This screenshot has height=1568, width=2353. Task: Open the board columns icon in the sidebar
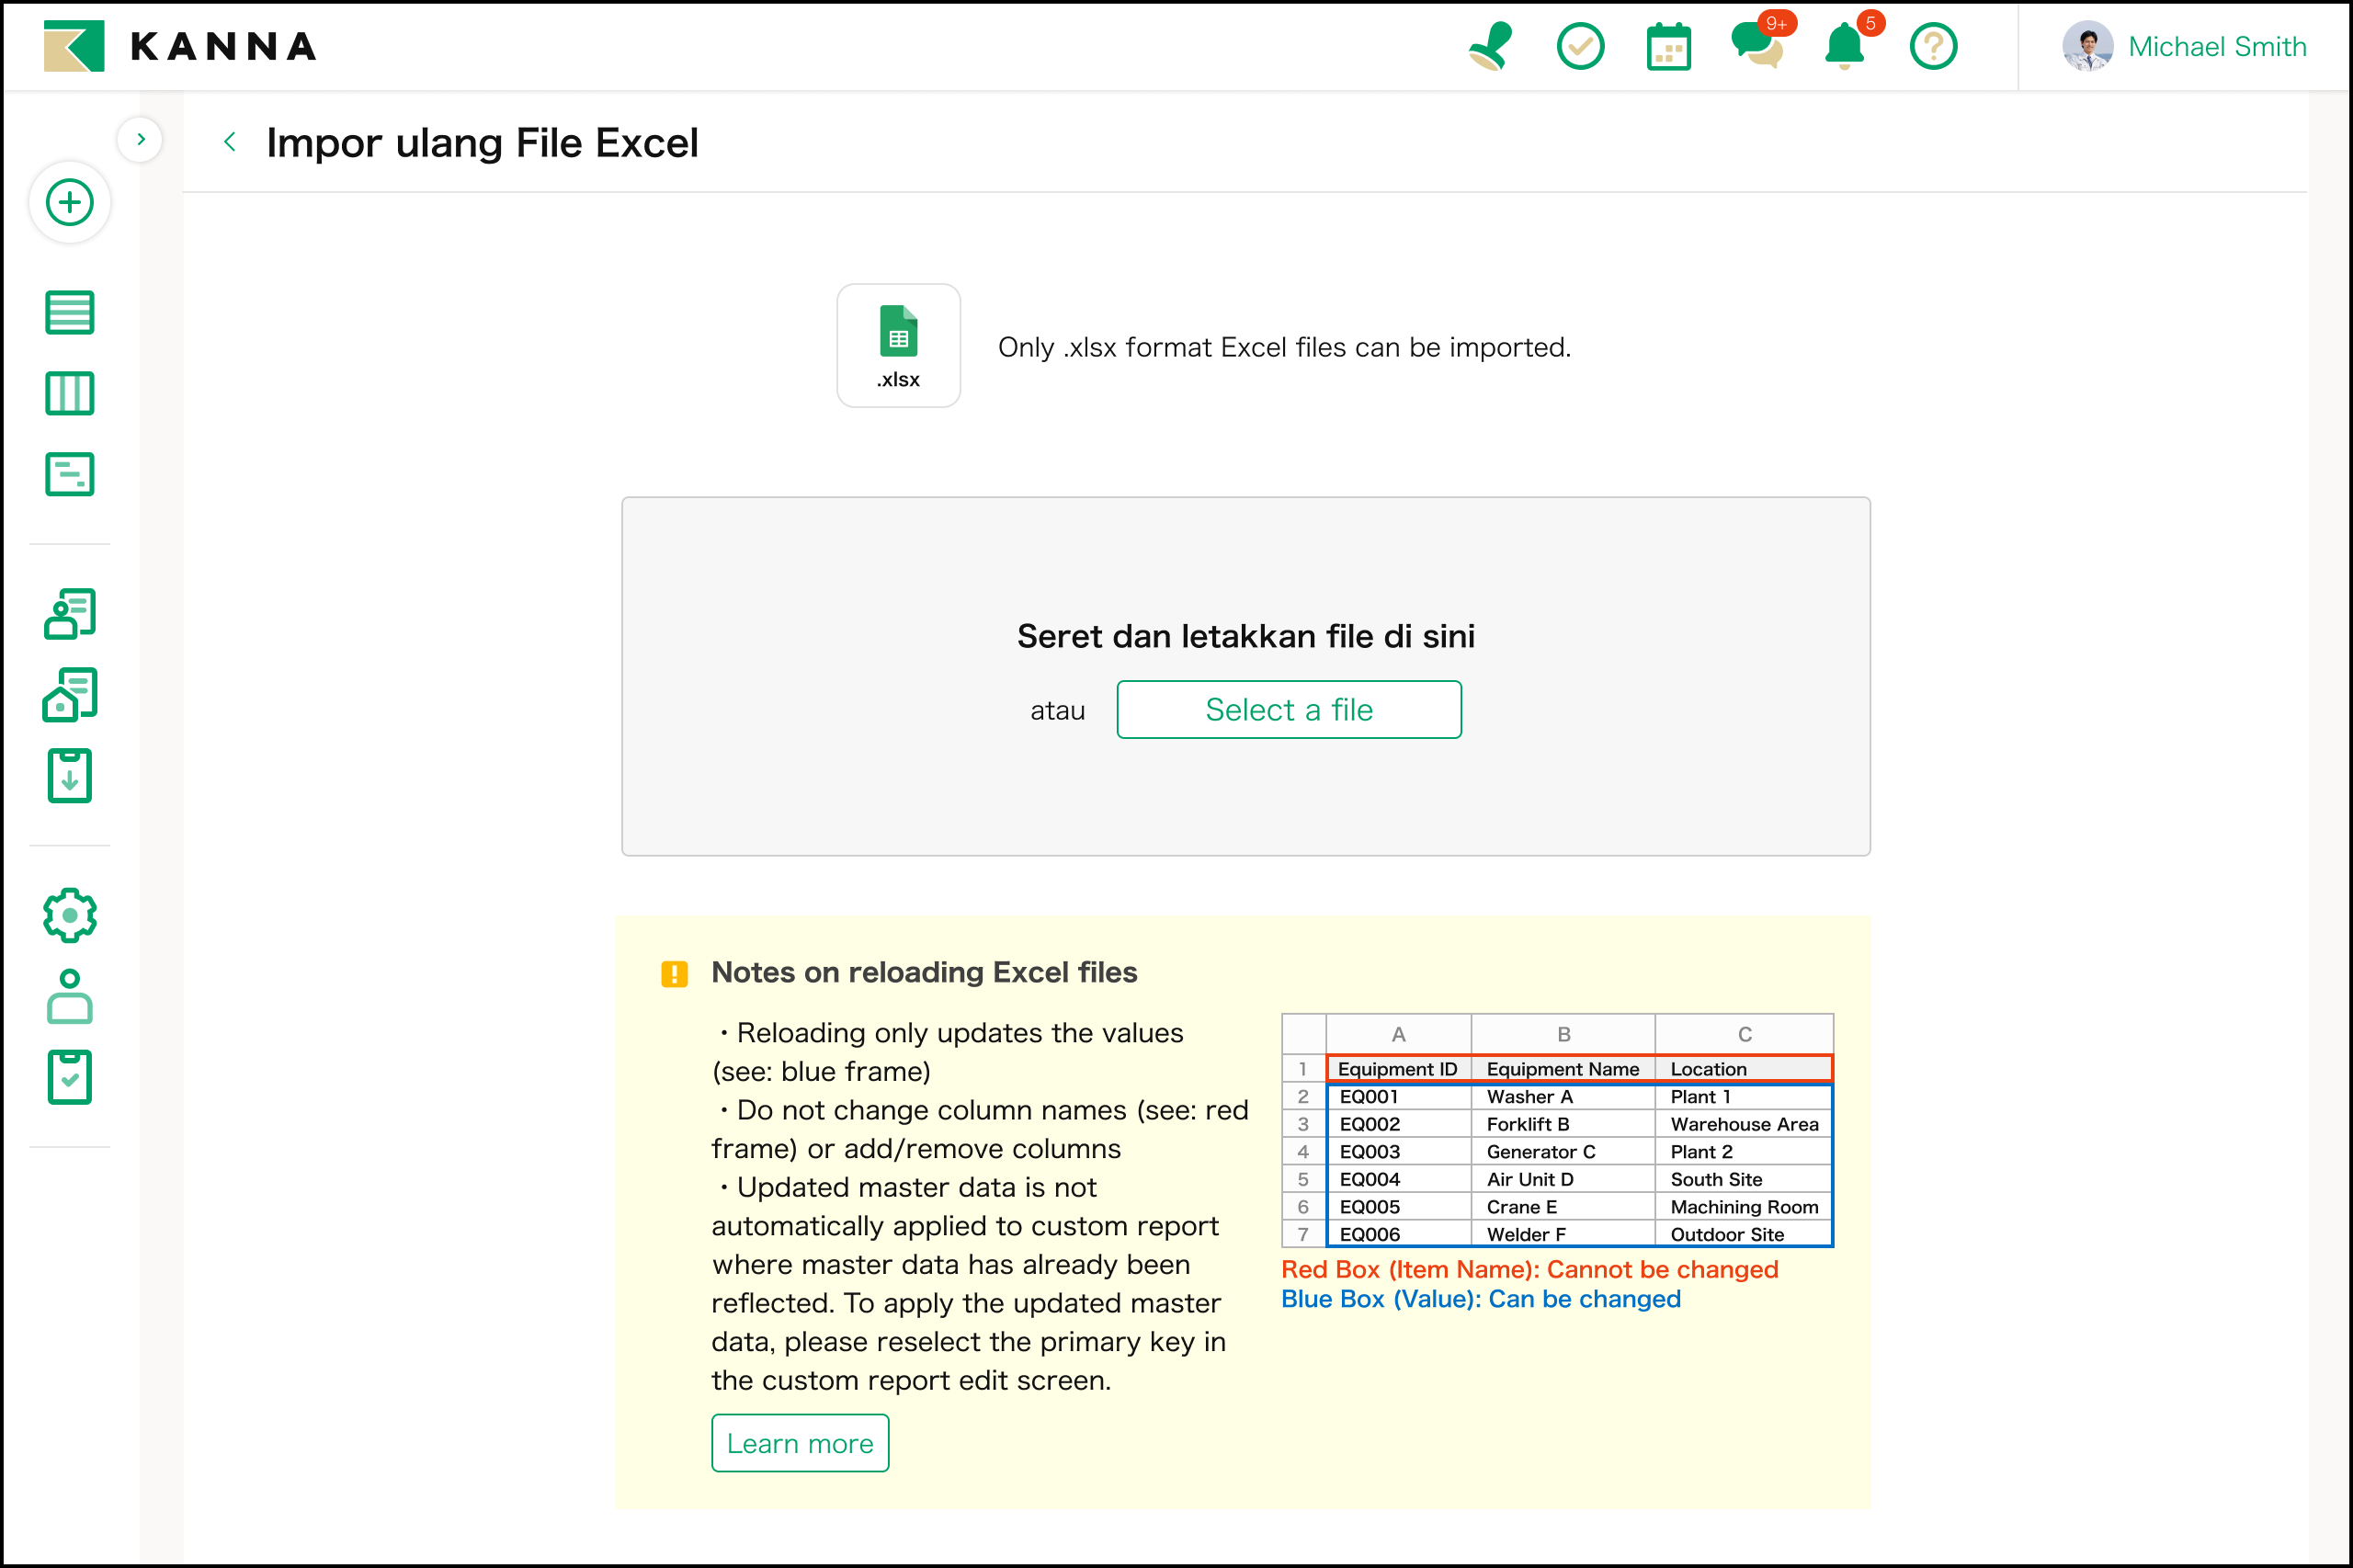click(x=70, y=394)
